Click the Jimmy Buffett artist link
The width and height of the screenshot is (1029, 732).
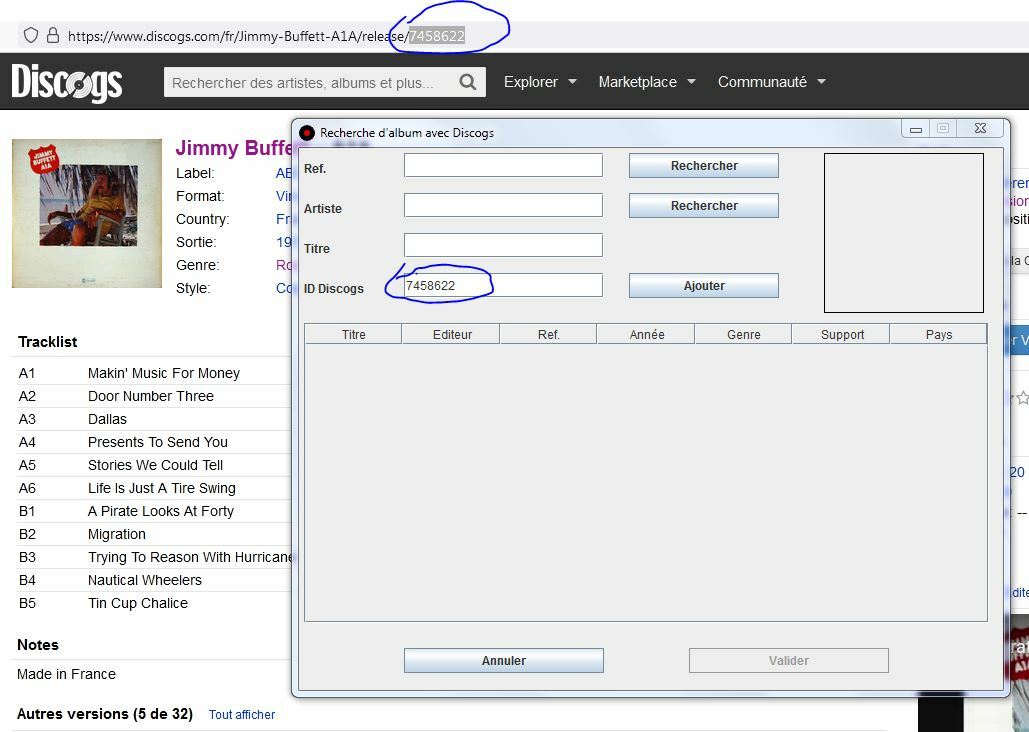234,148
